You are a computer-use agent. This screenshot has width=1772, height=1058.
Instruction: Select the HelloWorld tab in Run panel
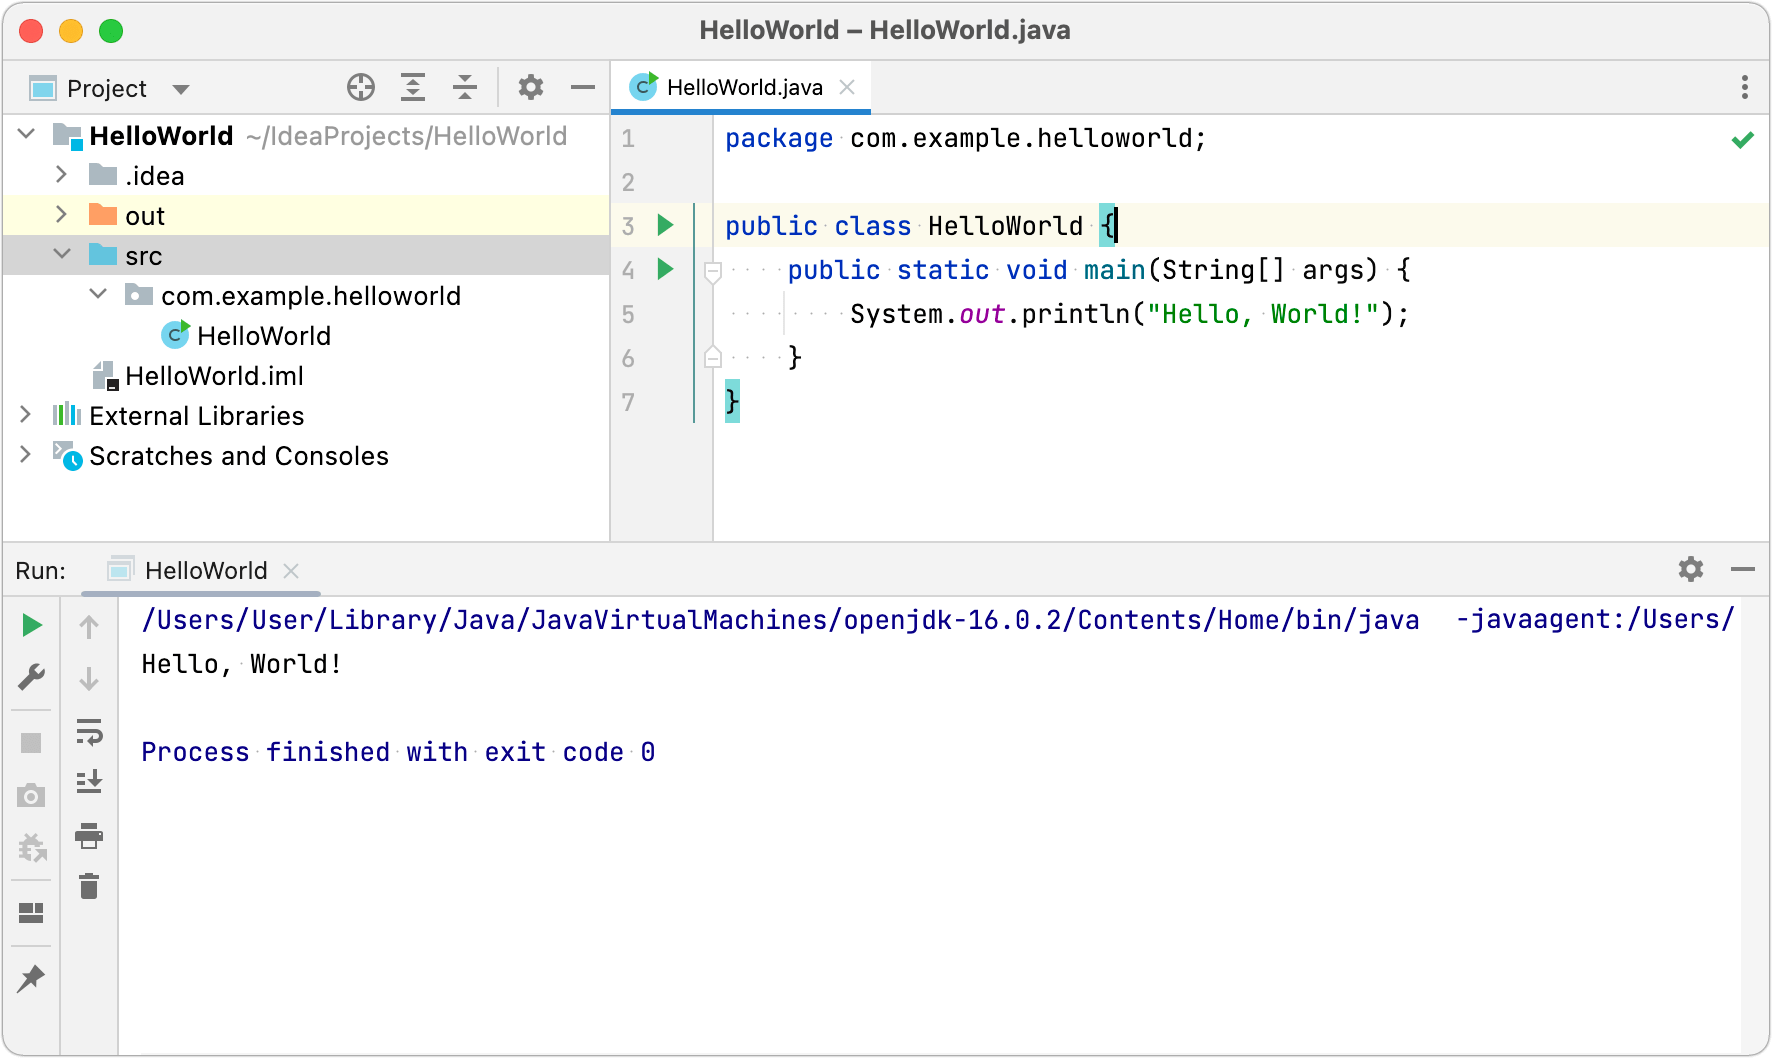[206, 570]
